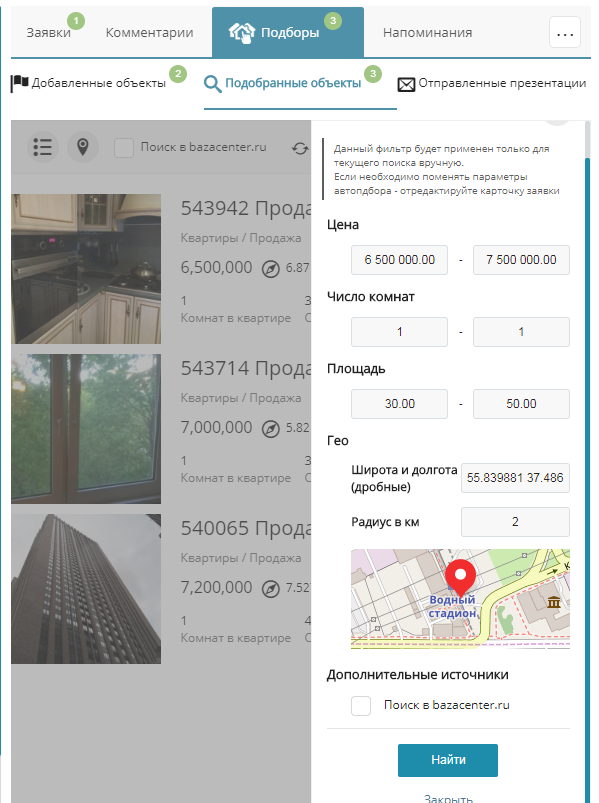
Task: Click the museum icon on the map
Action: 553,602
